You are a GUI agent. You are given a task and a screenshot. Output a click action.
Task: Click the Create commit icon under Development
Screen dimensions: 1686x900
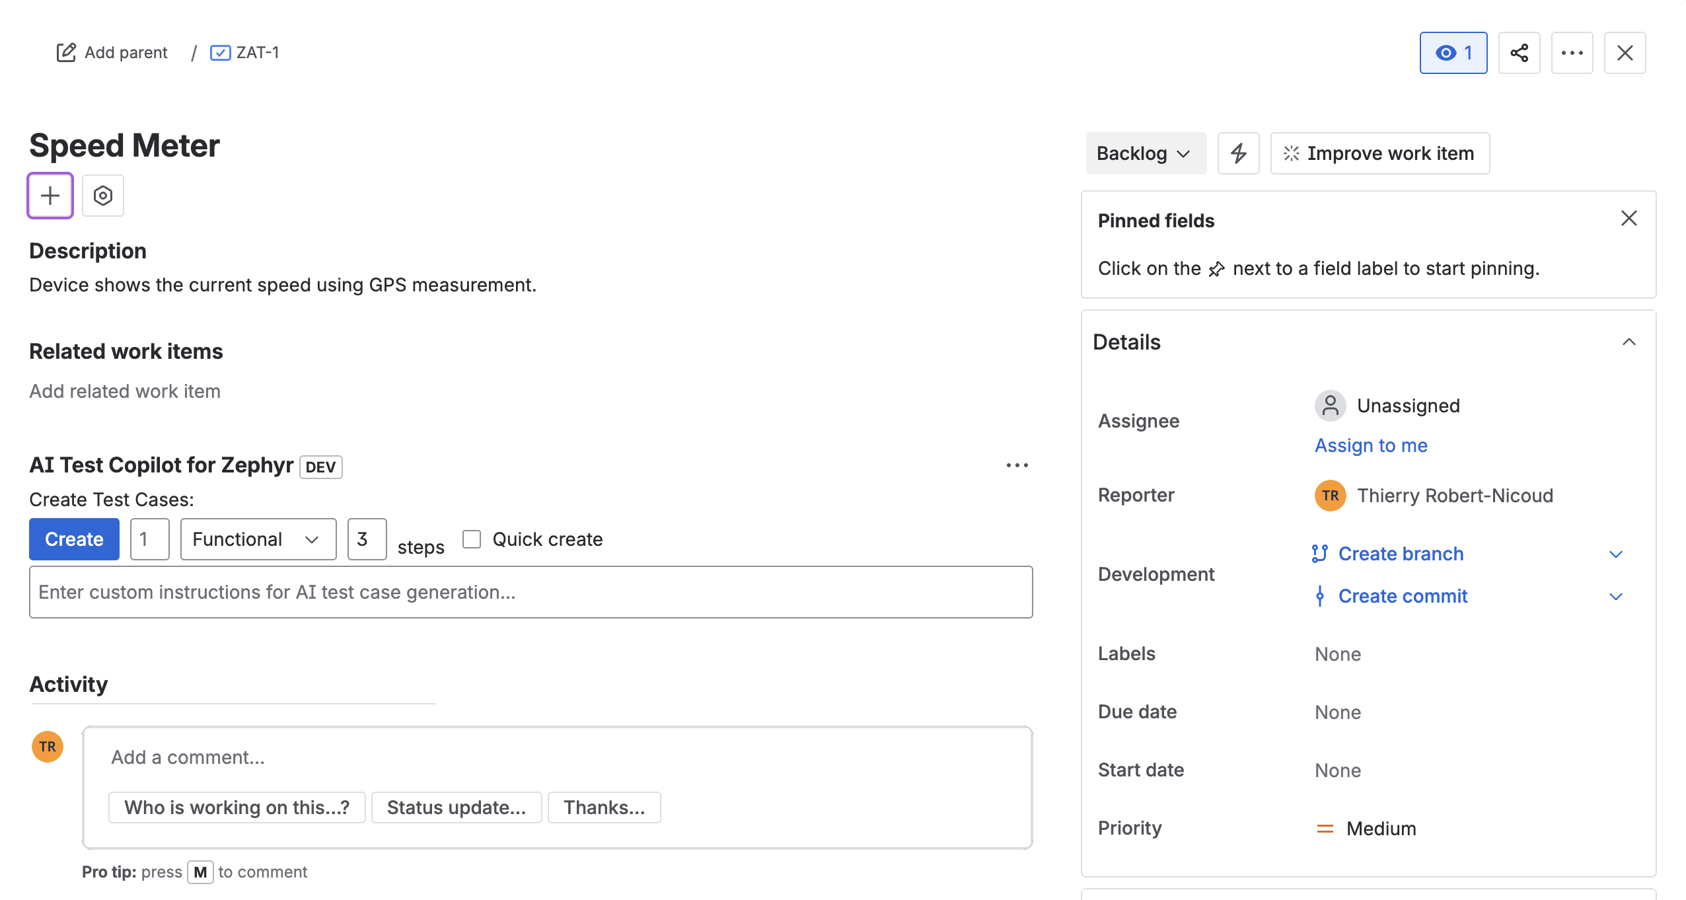pyautogui.click(x=1322, y=596)
